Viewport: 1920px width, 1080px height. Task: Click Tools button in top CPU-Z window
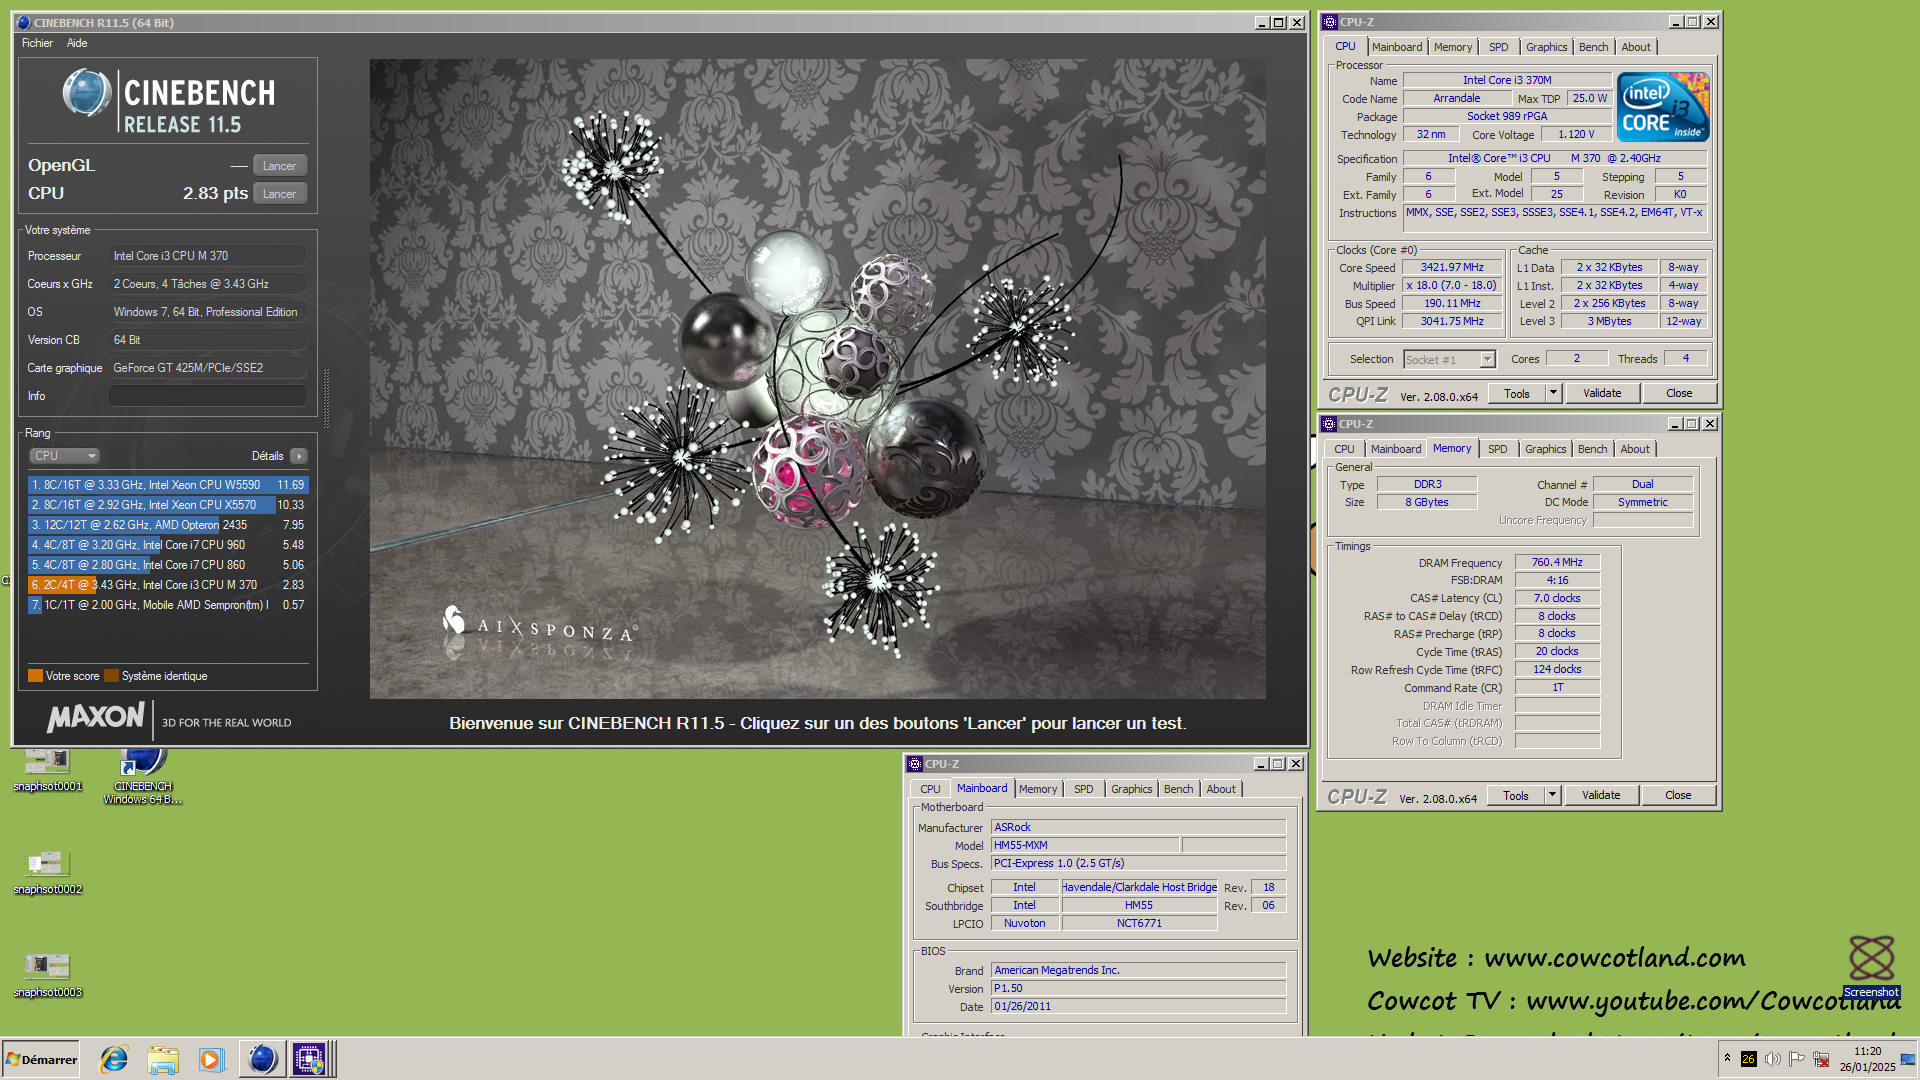click(1516, 394)
